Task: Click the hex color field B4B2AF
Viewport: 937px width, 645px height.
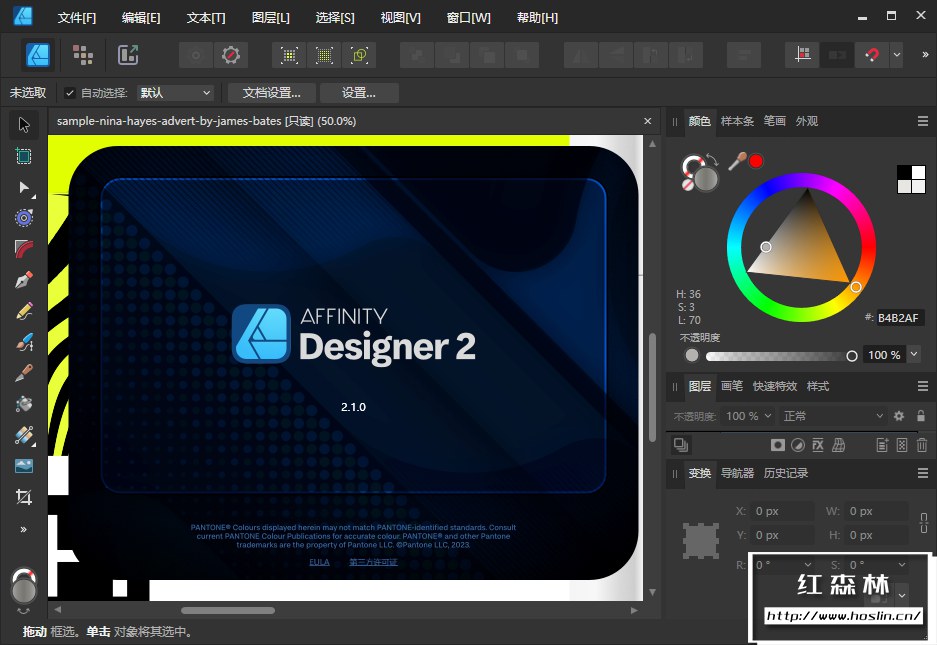Action: 900,318
